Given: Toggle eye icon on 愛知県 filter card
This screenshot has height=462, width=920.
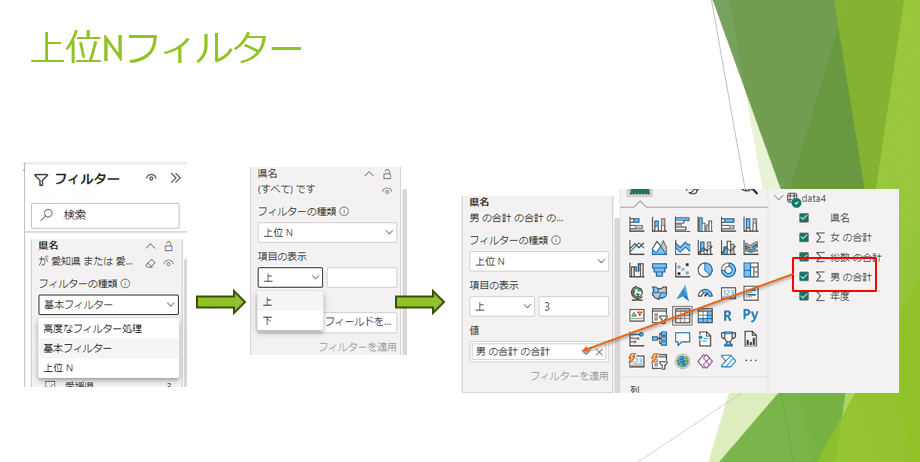Looking at the screenshot, I should tap(168, 263).
